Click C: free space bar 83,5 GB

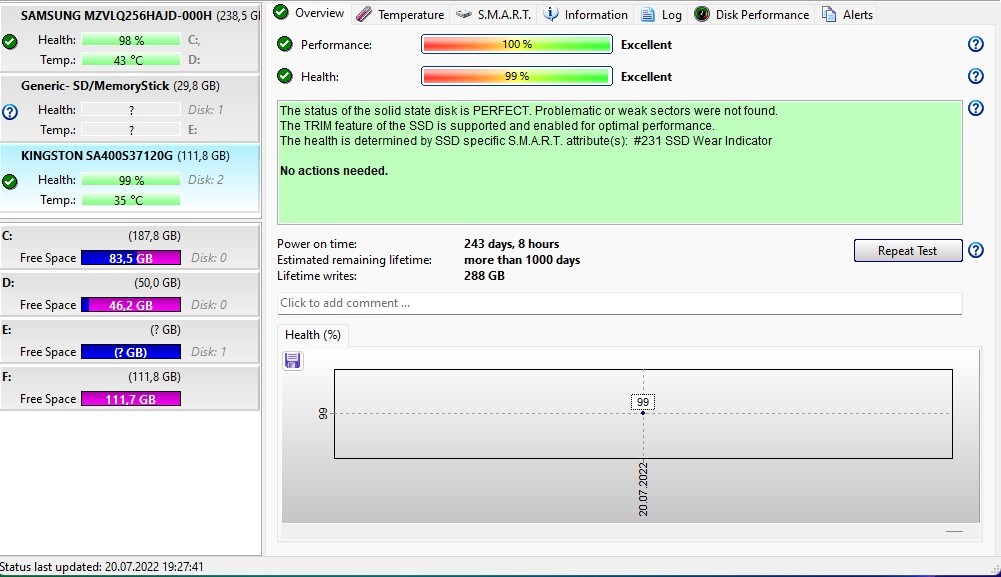(x=131, y=258)
